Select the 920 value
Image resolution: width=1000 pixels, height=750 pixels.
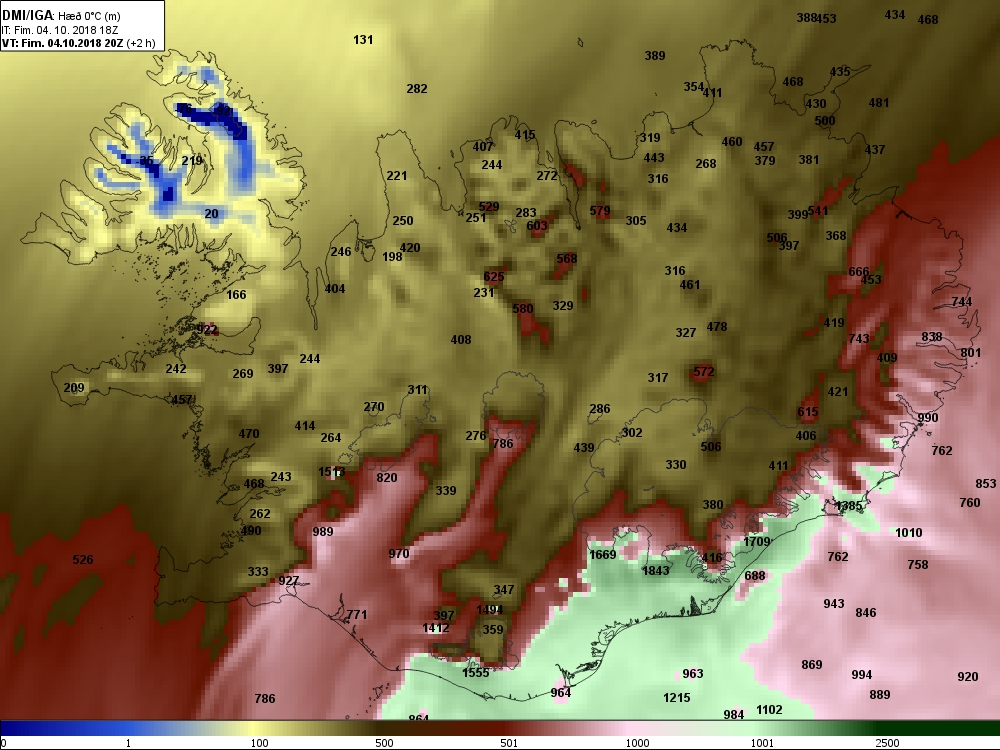point(967,677)
